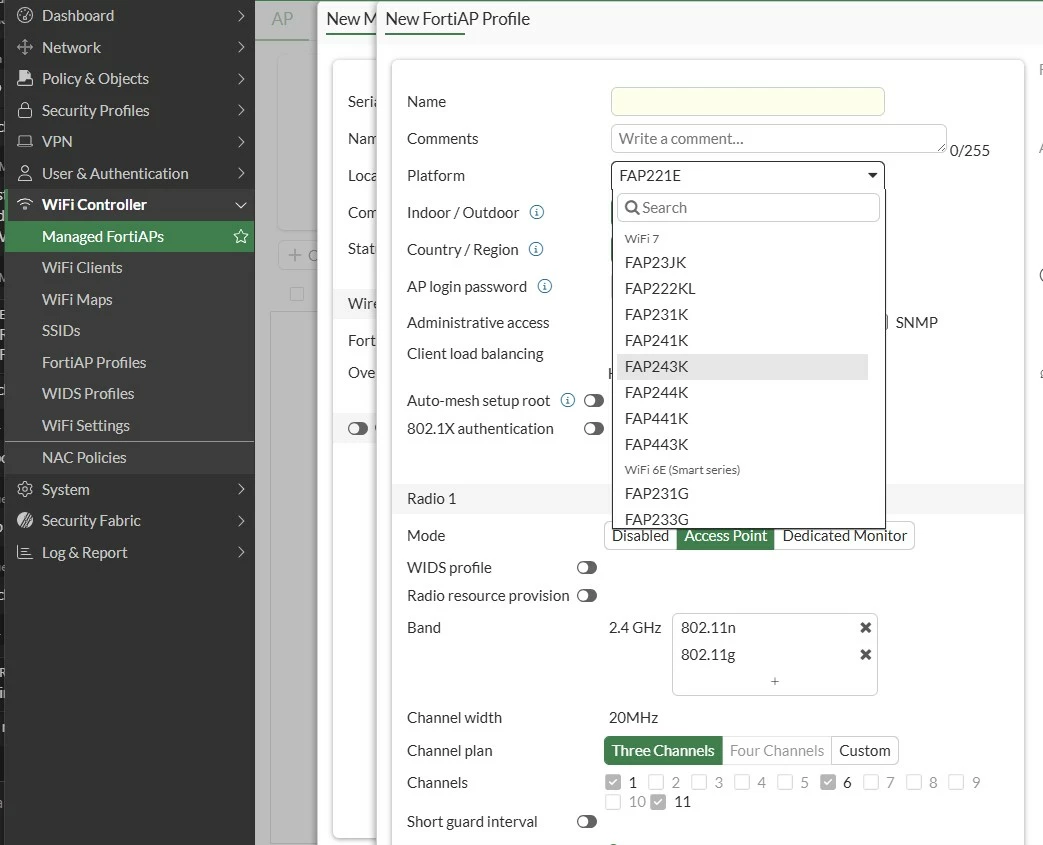The image size is (1043, 845).
Task: Uncheck channel 1 checkbox
Action: pyautogui.click(x=613, y=782)
